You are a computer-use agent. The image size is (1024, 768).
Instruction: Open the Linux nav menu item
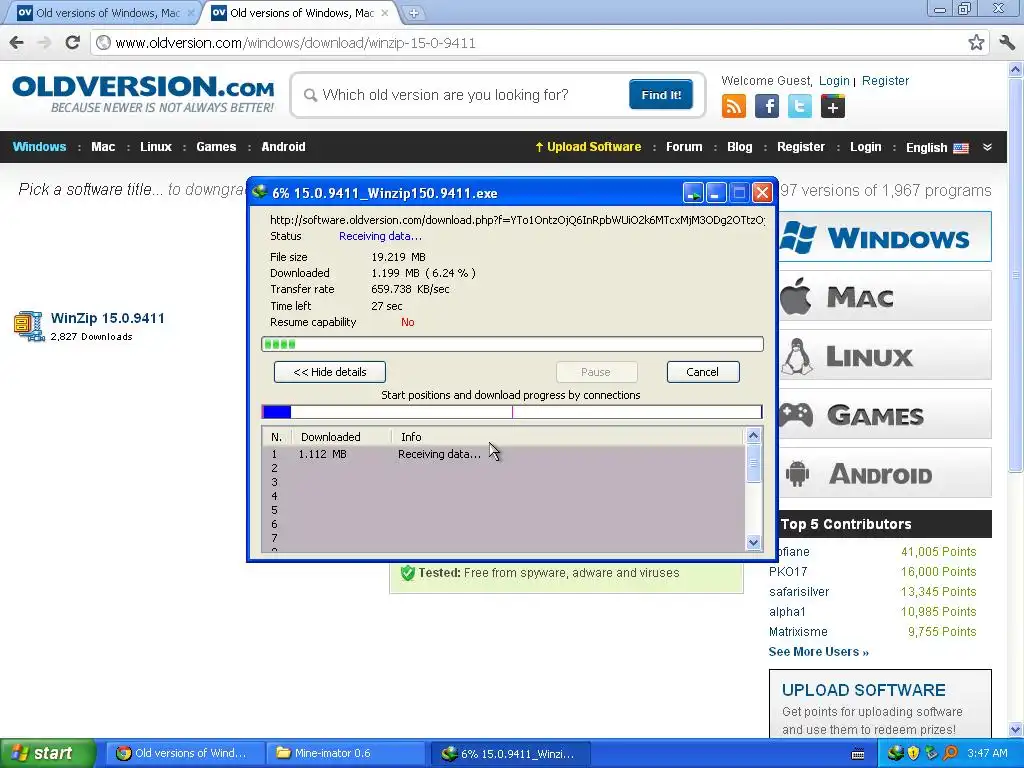155,146
